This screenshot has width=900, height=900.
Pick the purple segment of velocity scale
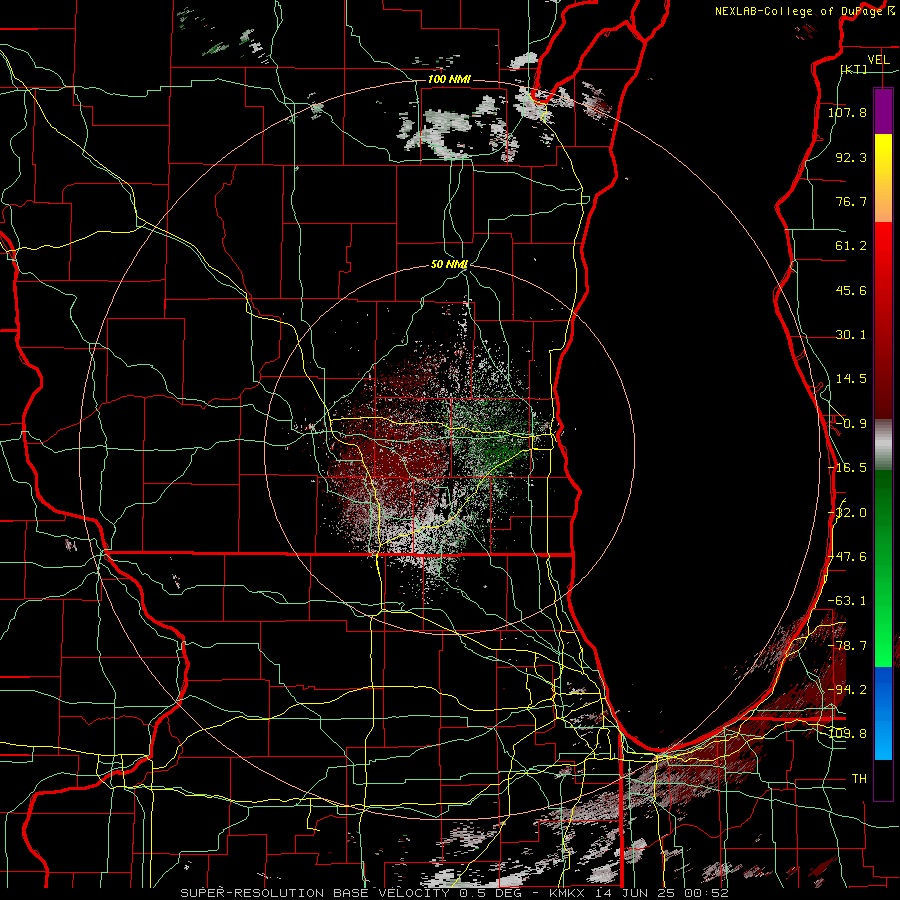(883, 111)
